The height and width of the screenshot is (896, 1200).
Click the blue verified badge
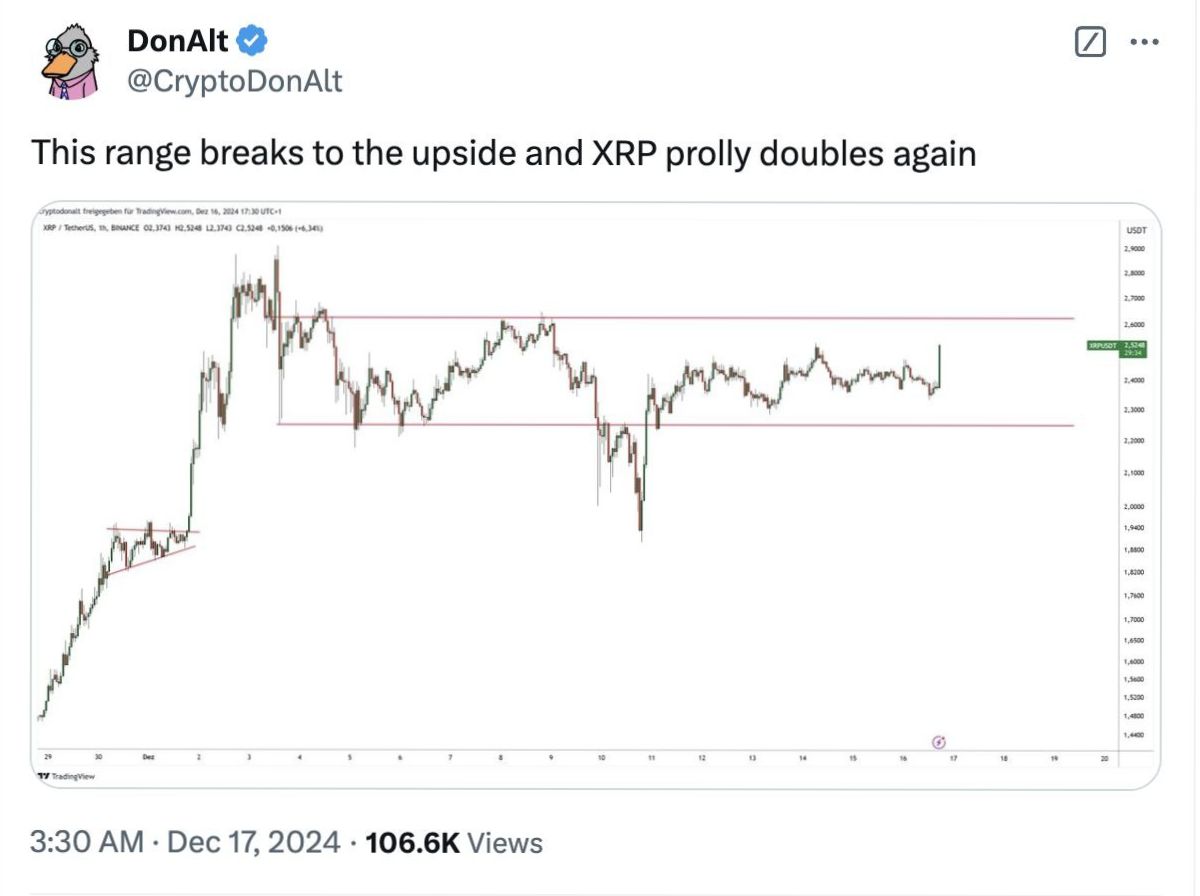click(x=251, y=41)
